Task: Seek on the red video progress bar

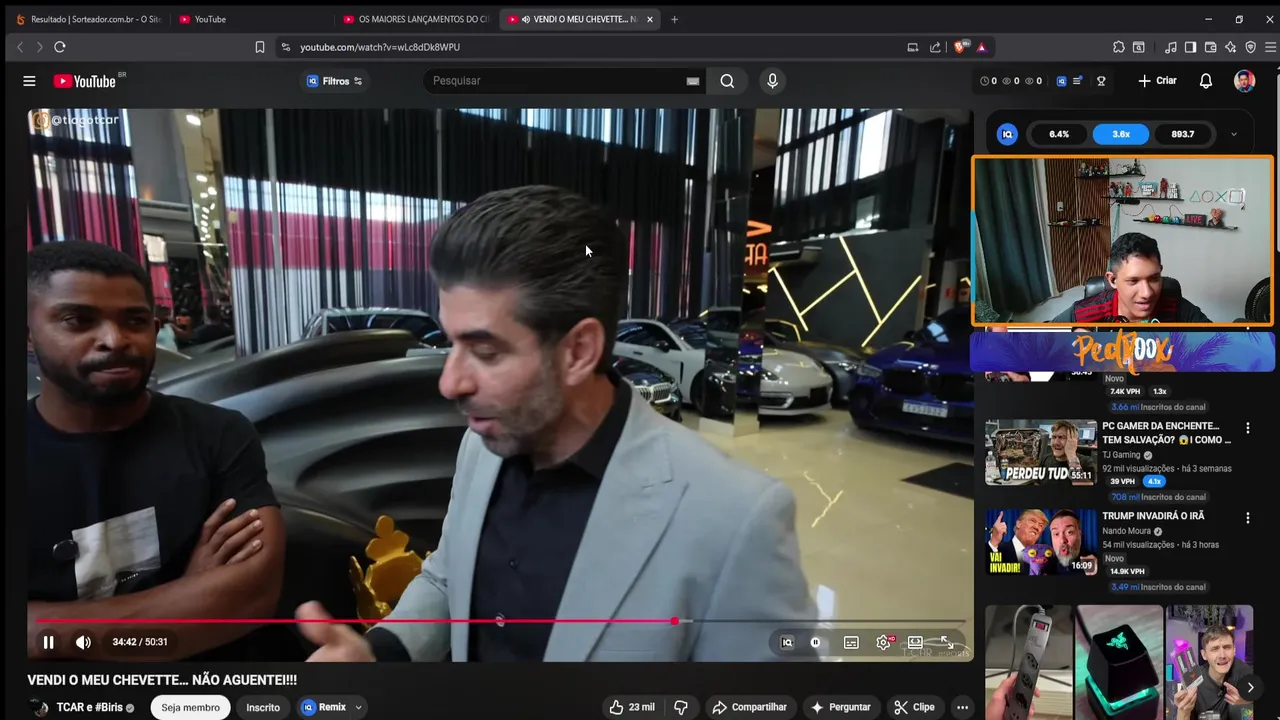Action: [x=500, y=621]
